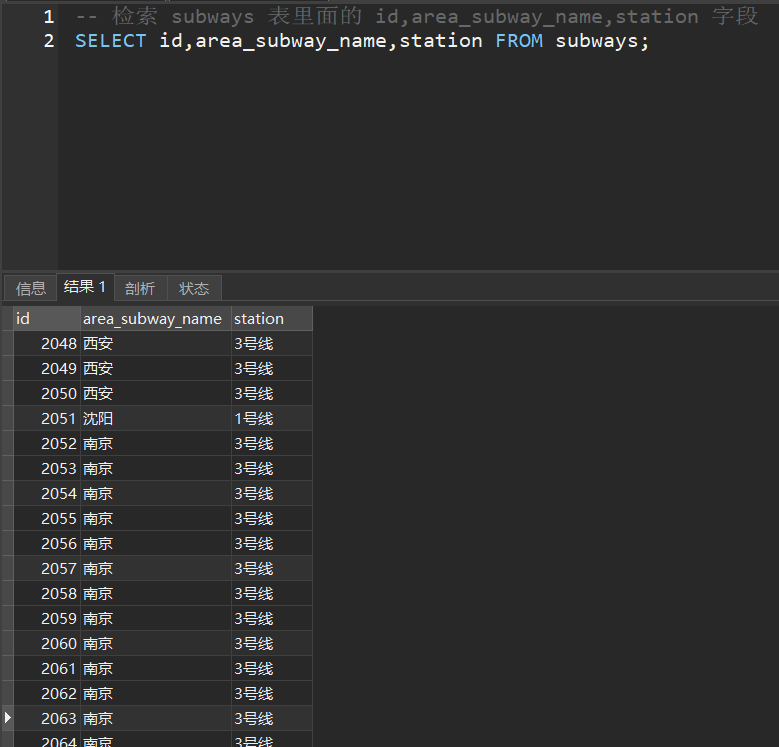Select the 西安 cell in row 2049
Image resolution: width=779 pixels, height=747 pixels.
(156, 369)
